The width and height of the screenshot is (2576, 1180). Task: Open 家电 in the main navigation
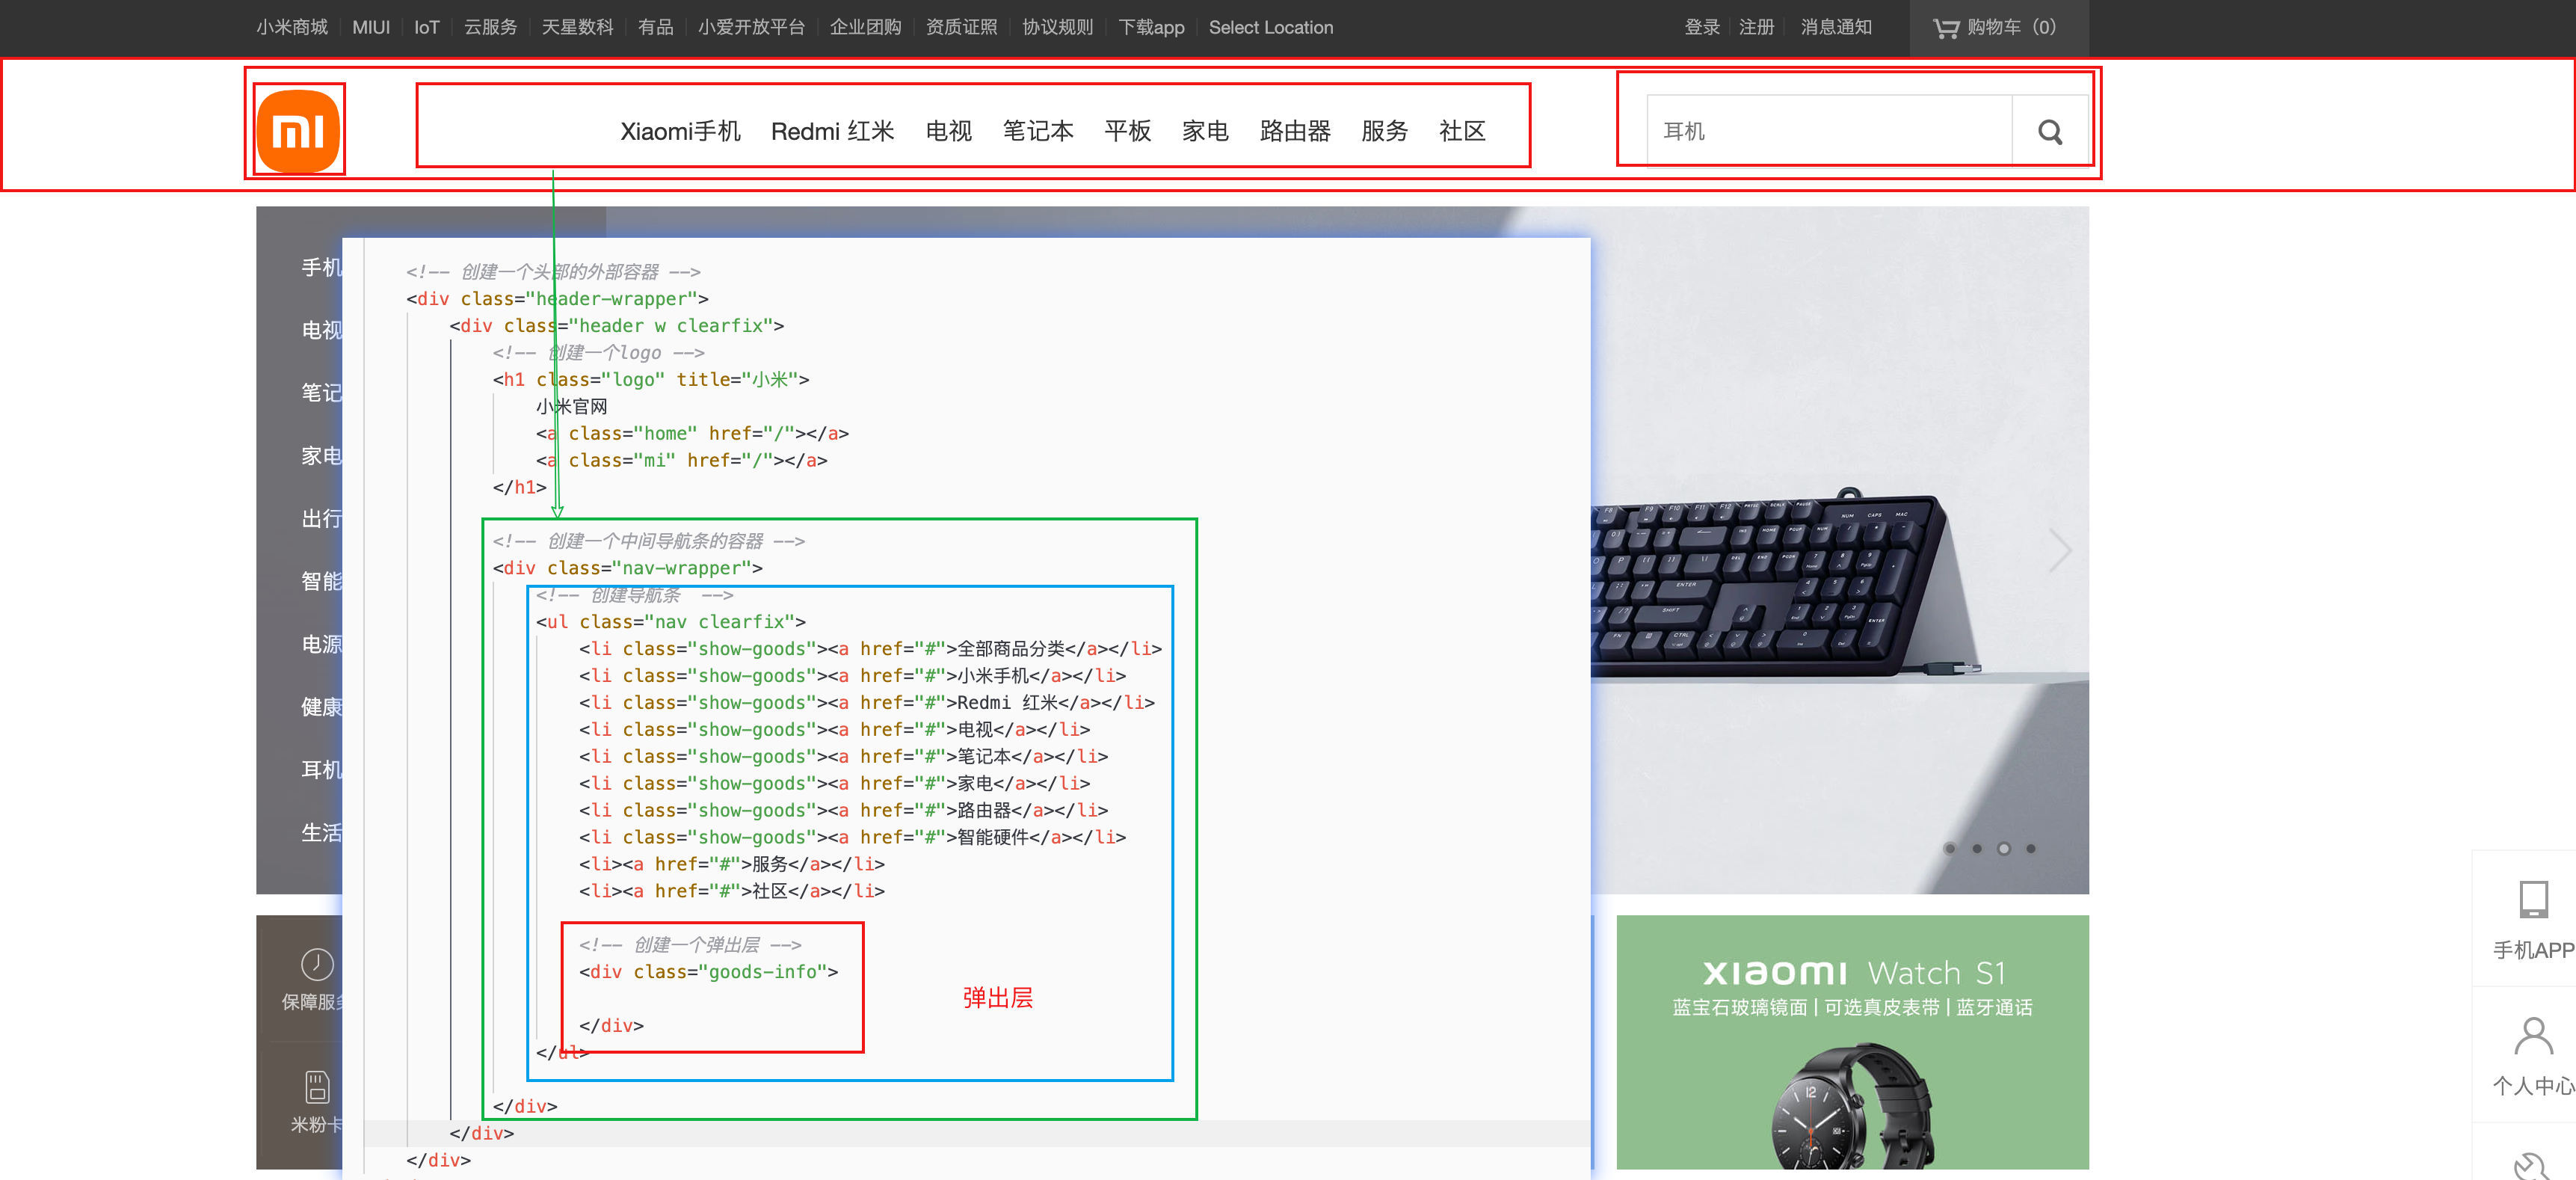(1205, 131)
